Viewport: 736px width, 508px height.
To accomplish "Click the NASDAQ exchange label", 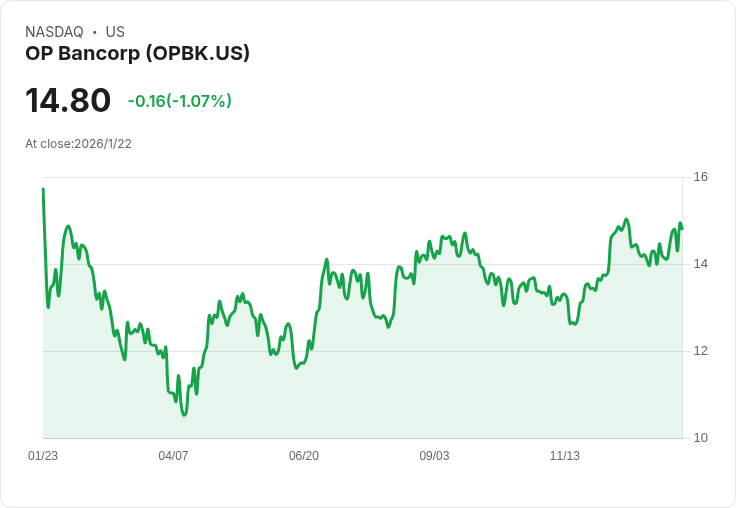I will pyautogui.click(x=54, y=32).
